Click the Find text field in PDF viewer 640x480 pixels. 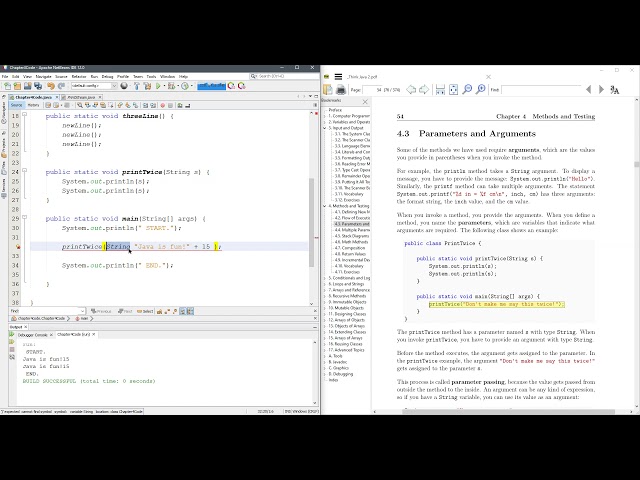[541, 90]
